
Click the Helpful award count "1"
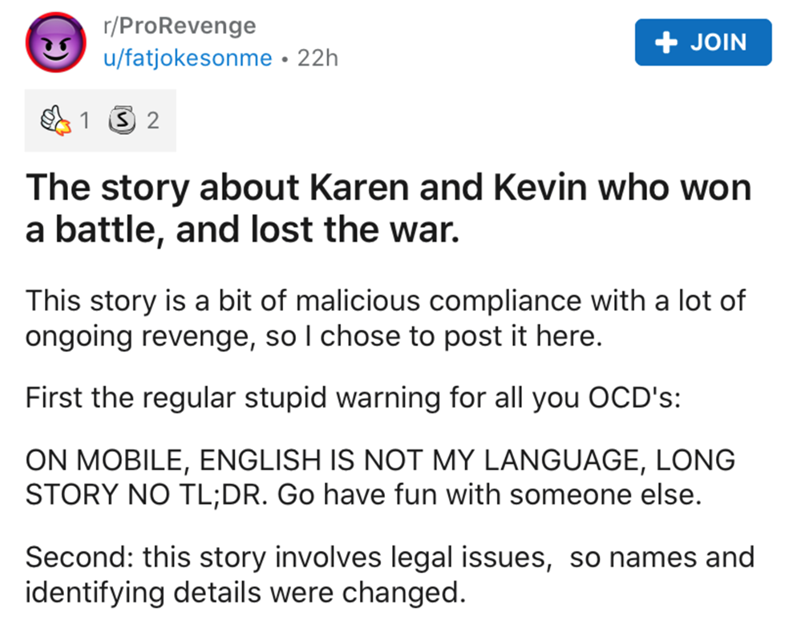pyautogui.click(x=84, y=122)
